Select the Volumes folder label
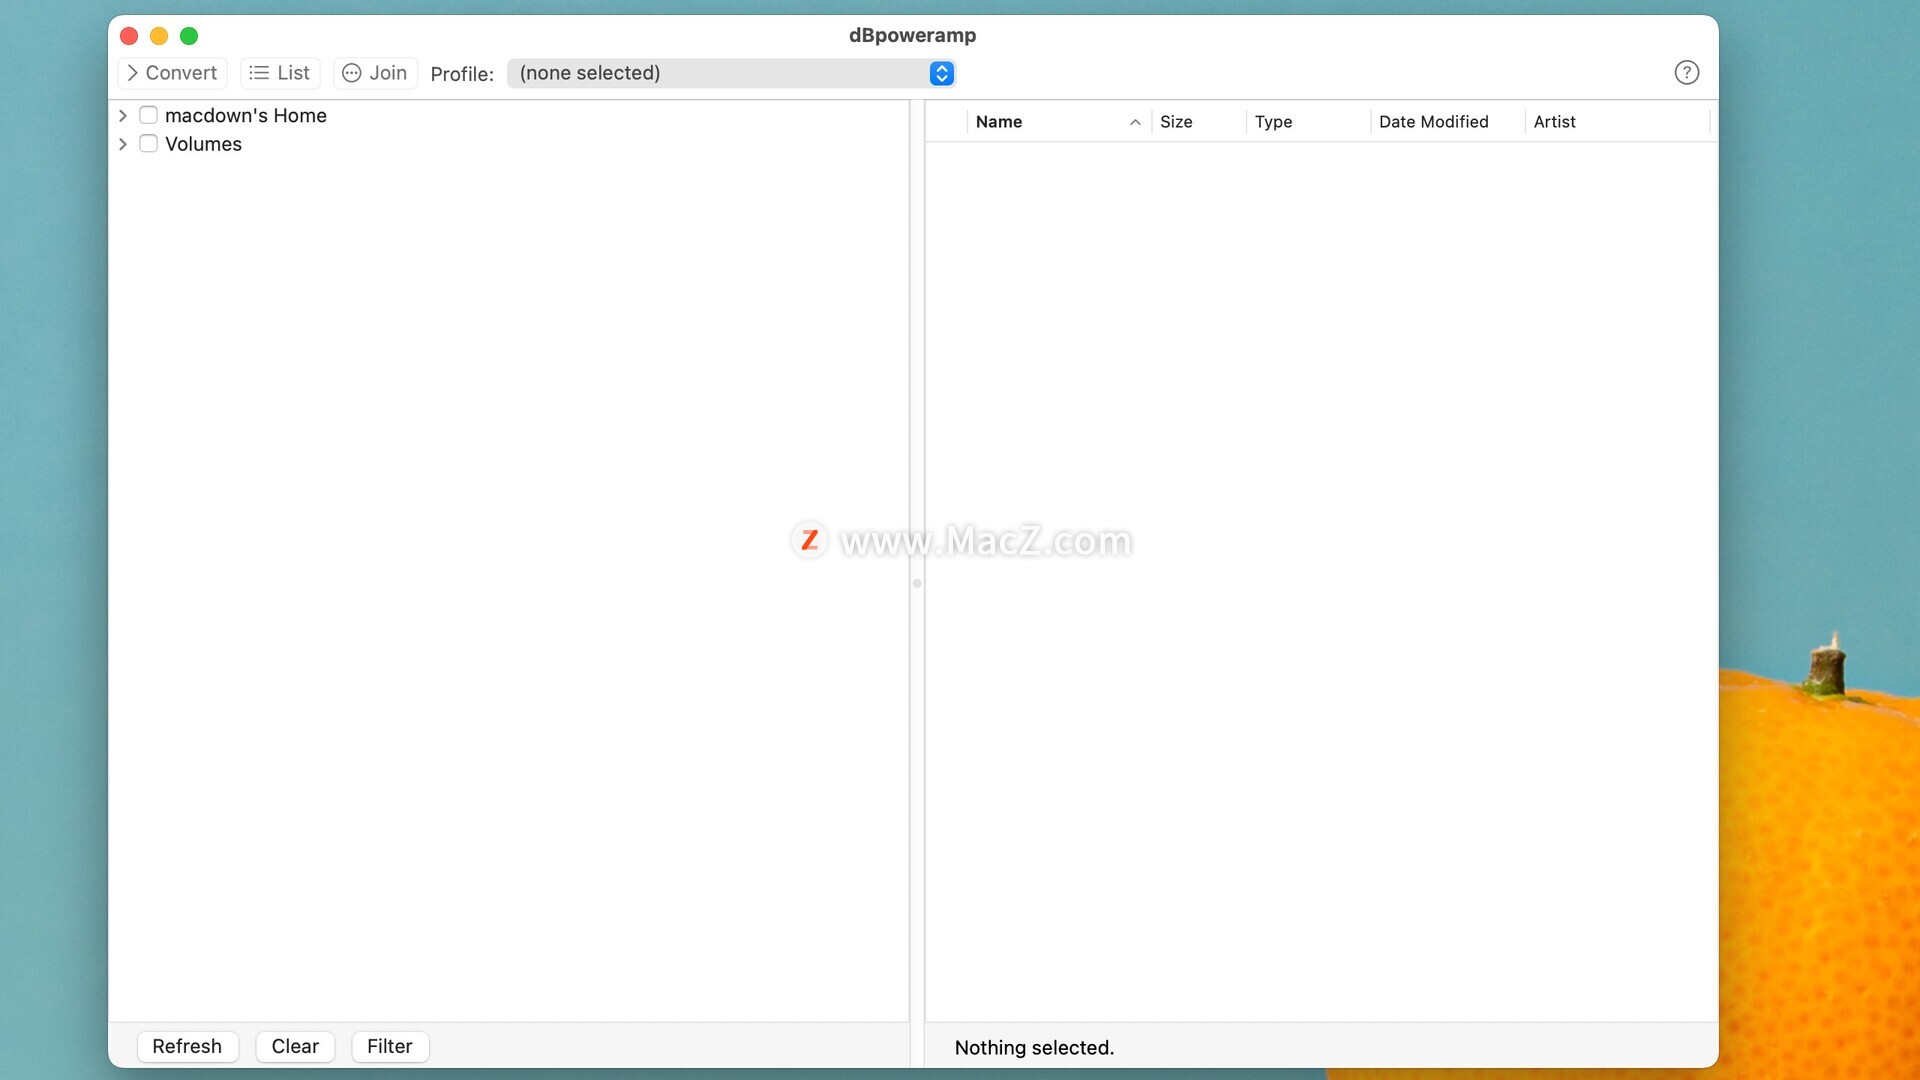This screenshot has width=1920, height=1080. [203, 144]
